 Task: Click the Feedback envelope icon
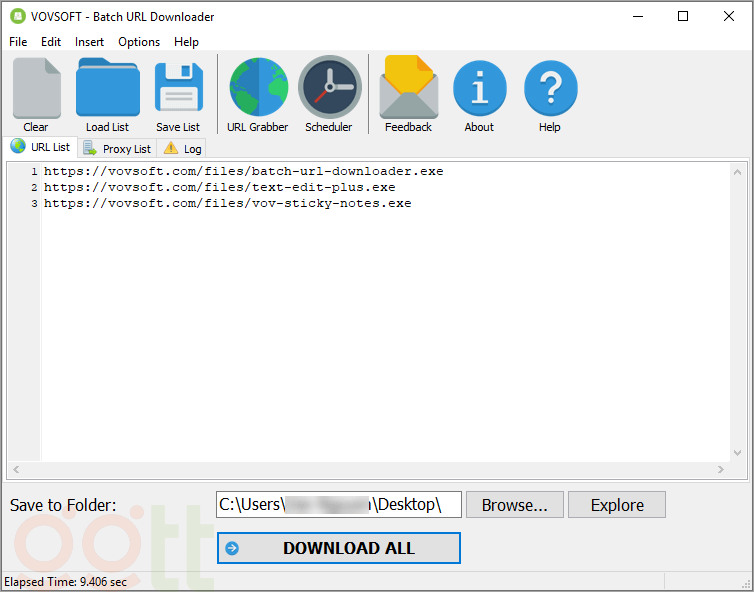tap(408, 90)
